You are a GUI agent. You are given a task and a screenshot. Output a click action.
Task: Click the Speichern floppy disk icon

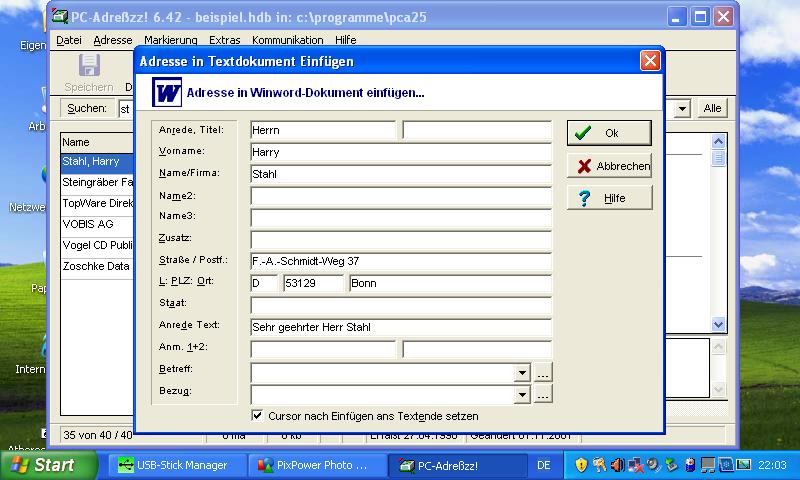pos(89,66)
